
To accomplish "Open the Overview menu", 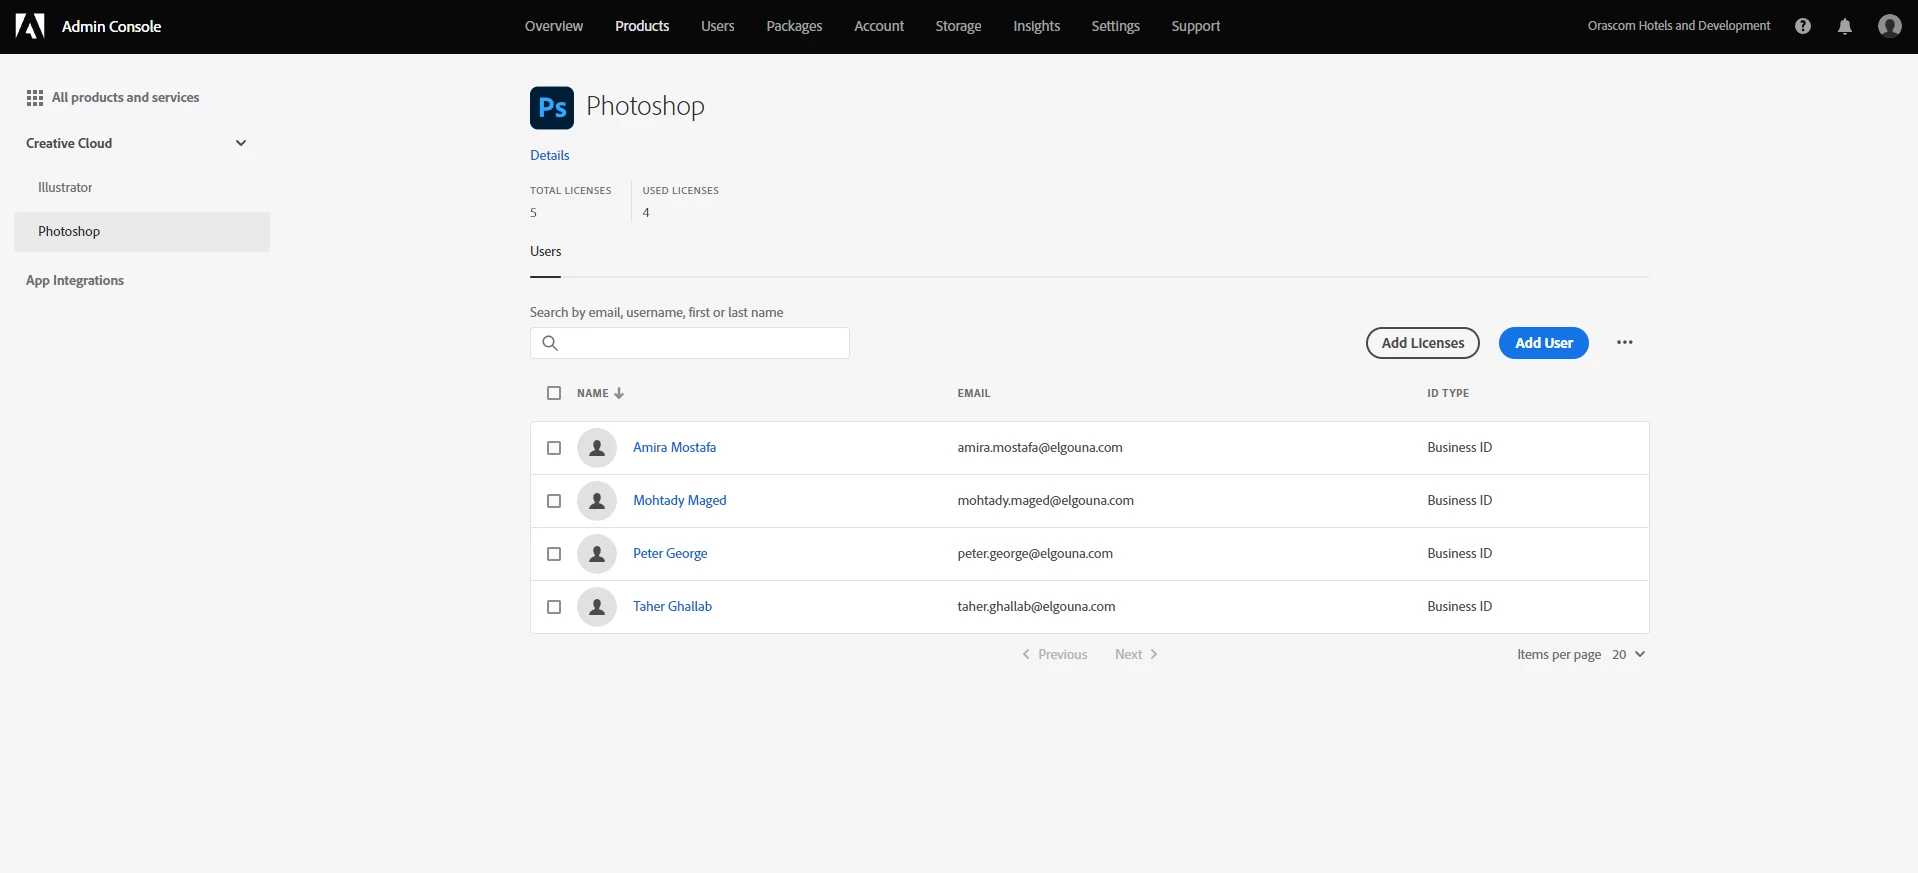I will 554,26.
